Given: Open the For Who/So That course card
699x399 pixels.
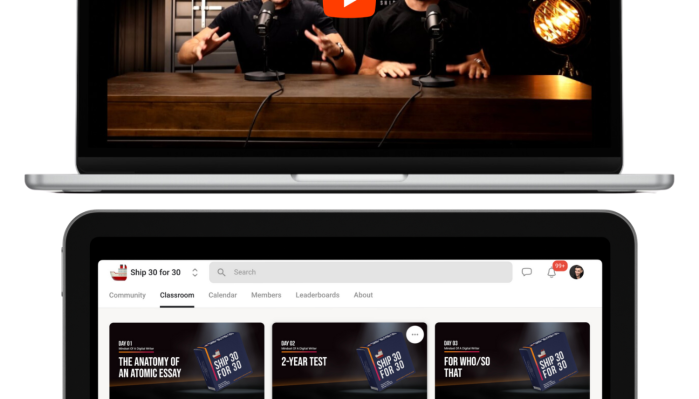Looking at the screenshot, I should point(512,361).
